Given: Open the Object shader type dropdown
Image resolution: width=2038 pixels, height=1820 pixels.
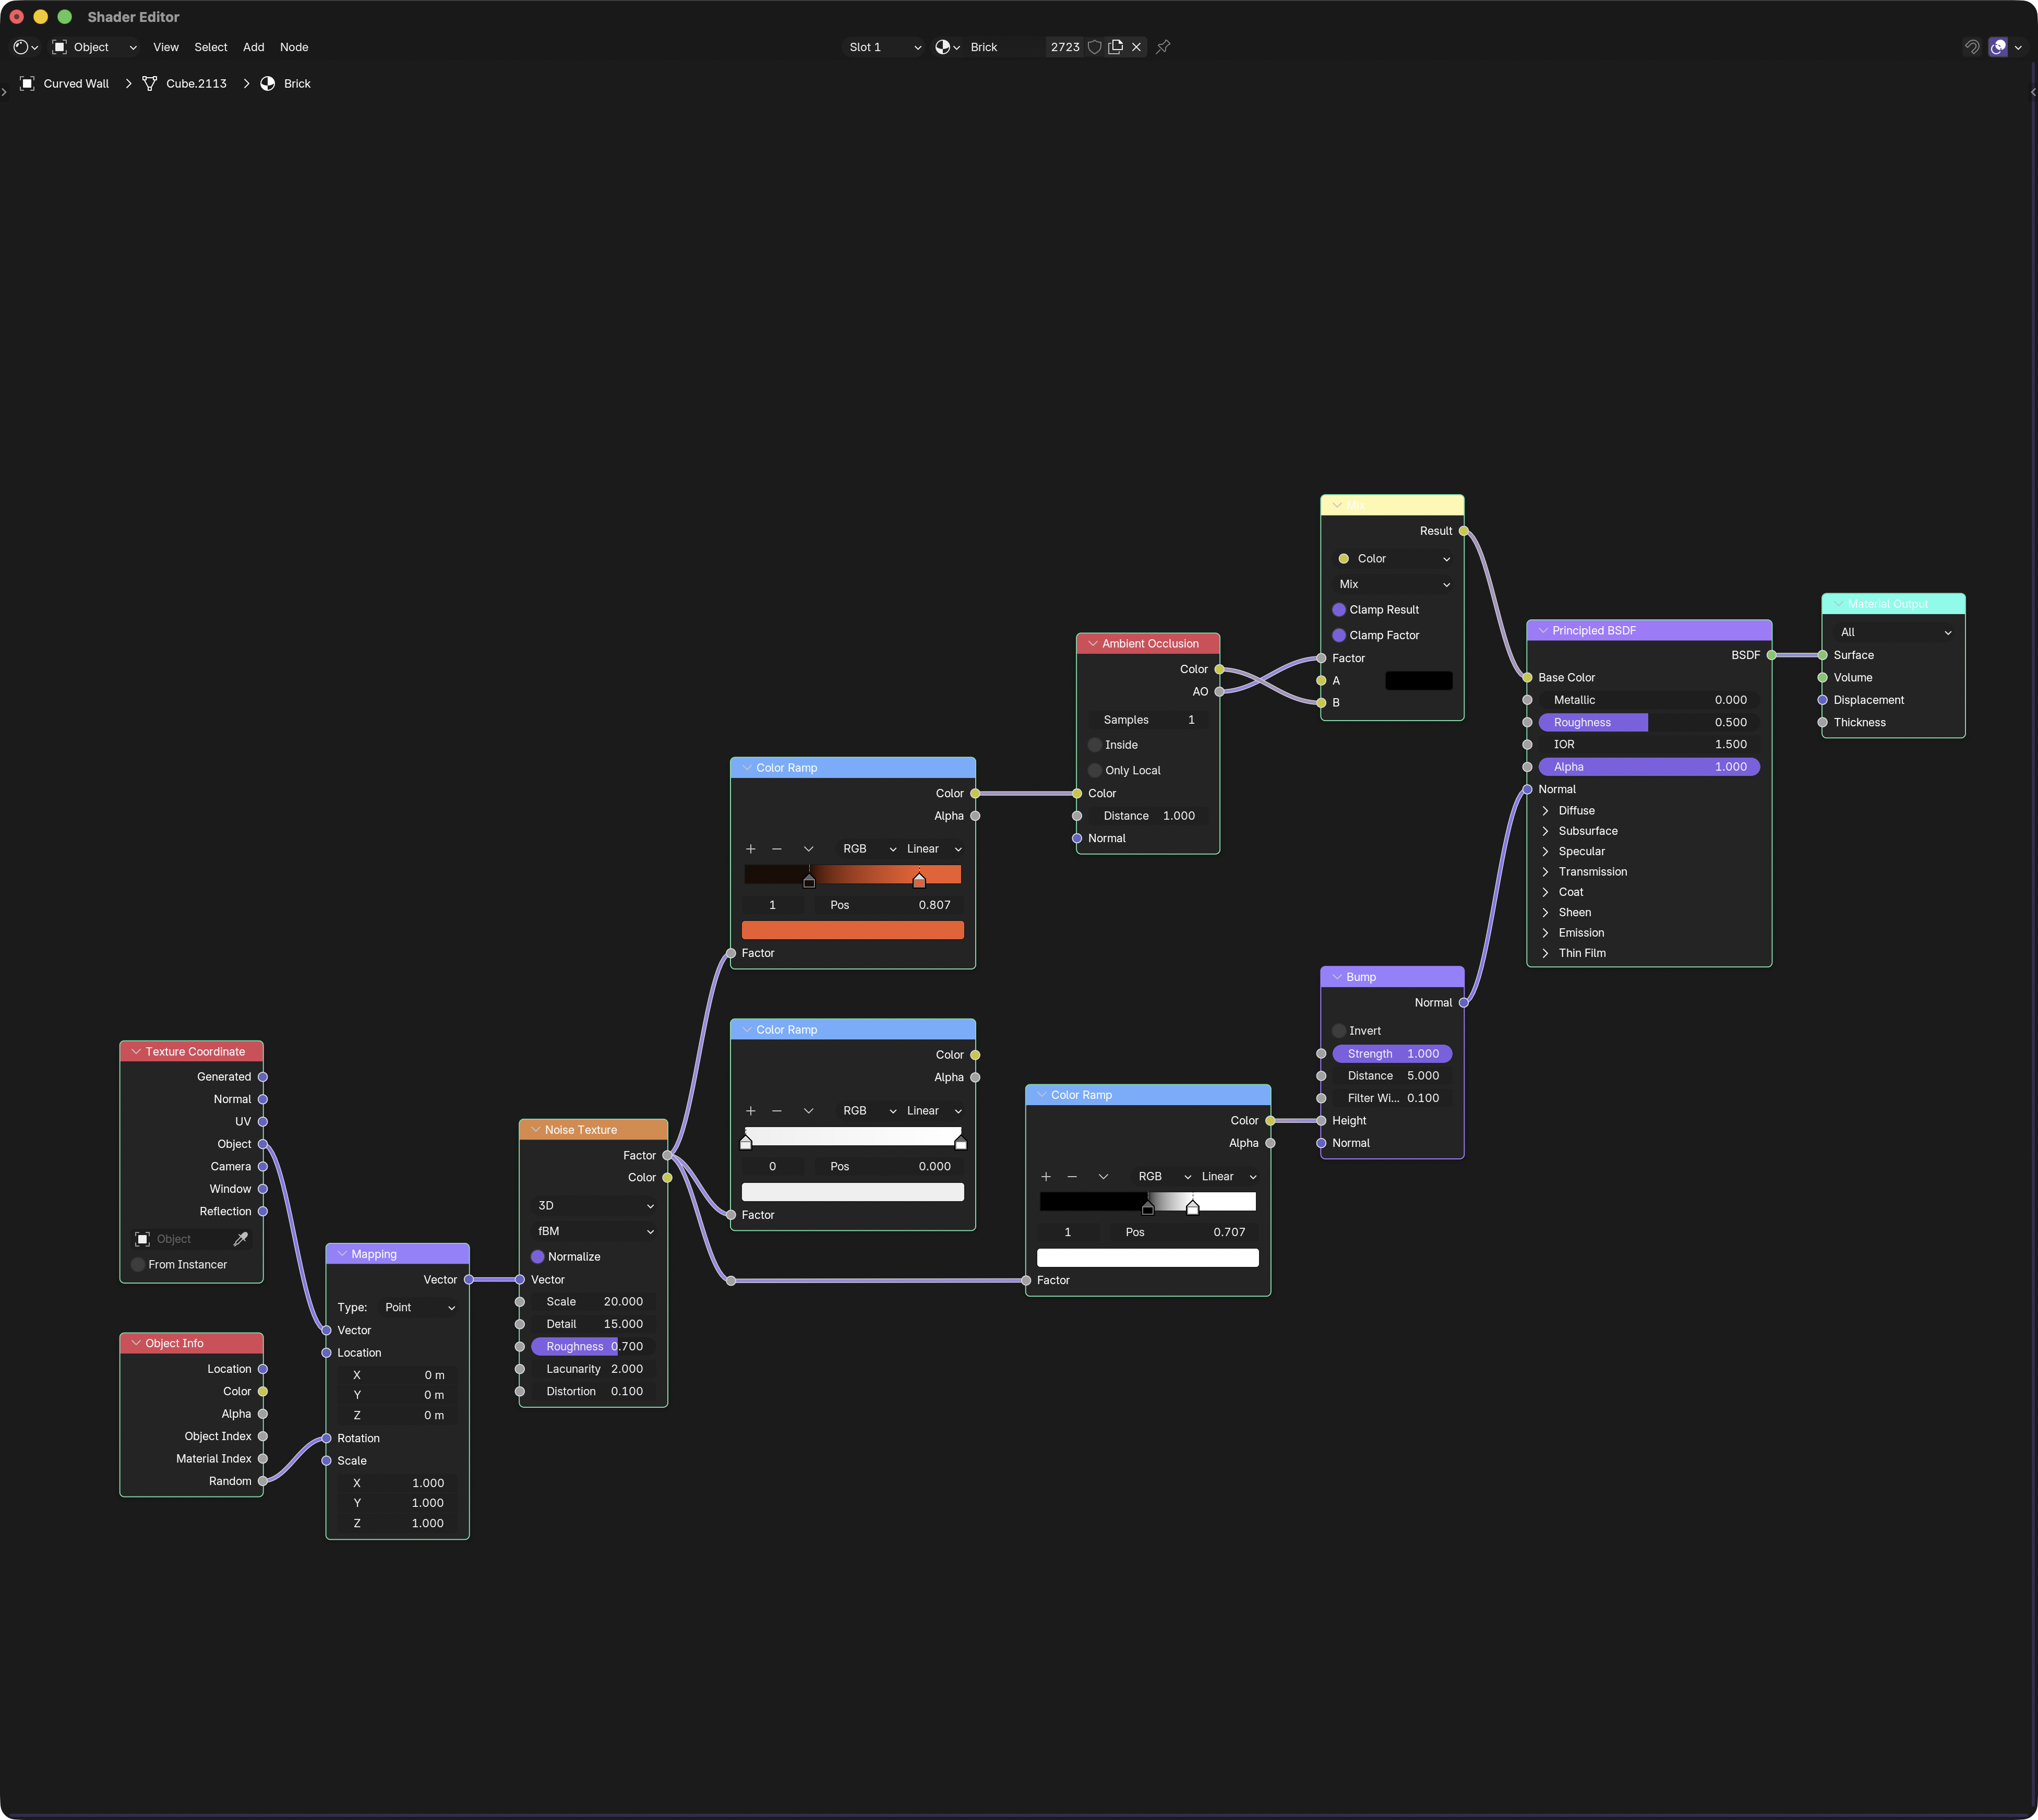Looking at the screenshot, I should pyautogui.click(x=95, y=47).
